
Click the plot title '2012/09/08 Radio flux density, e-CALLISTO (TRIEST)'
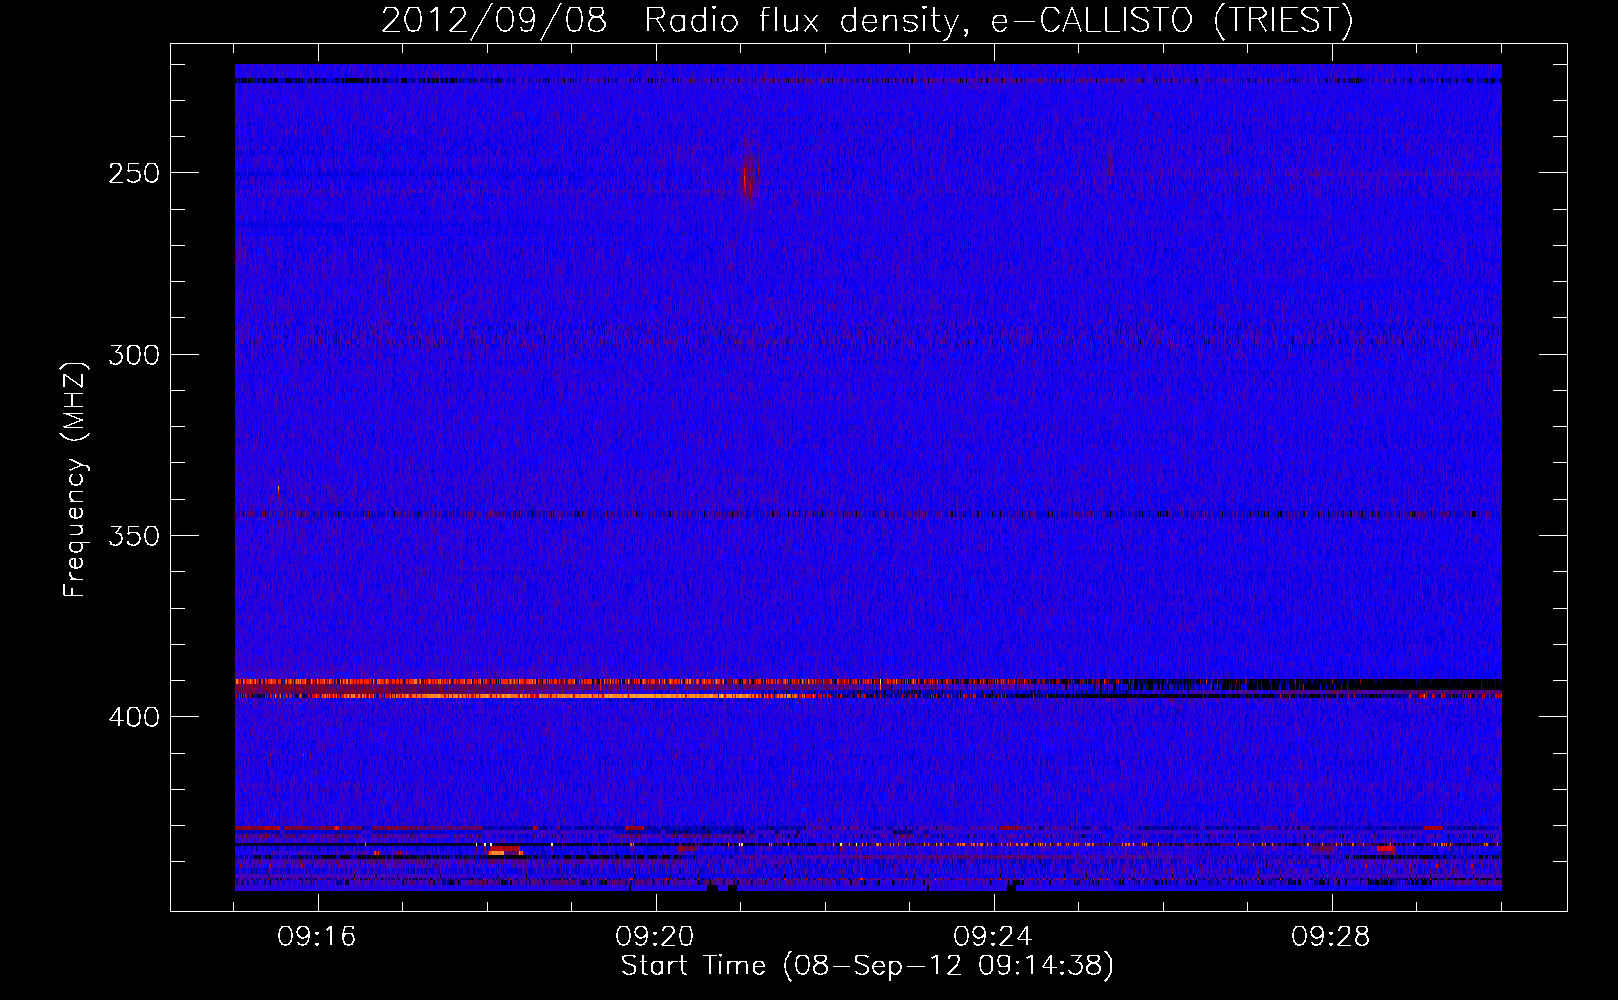[867, 20]
